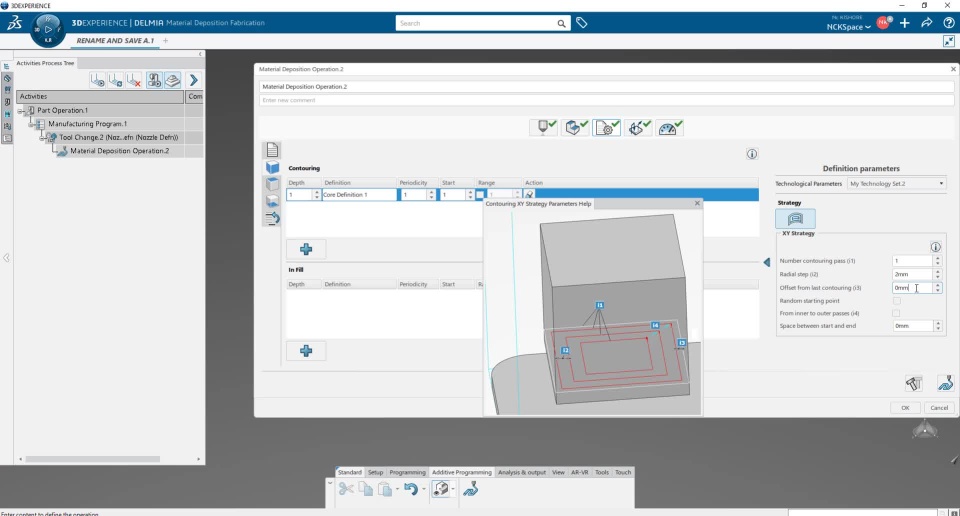Switch to the Programming tab
The image size is (960, 516).
(x=407, y=472)
